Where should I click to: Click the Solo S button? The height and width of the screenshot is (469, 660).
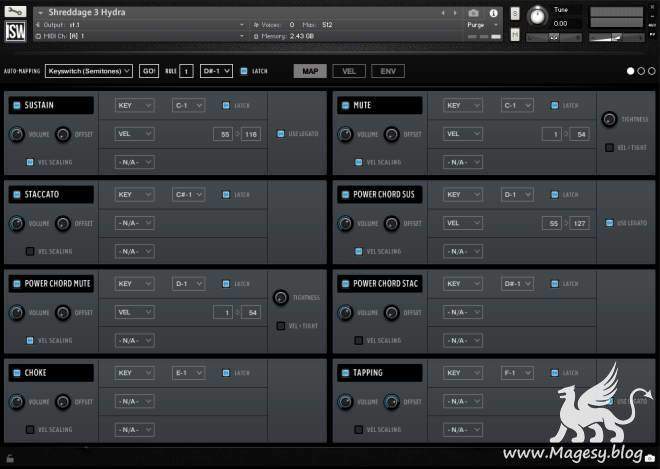tap(515, 13)
